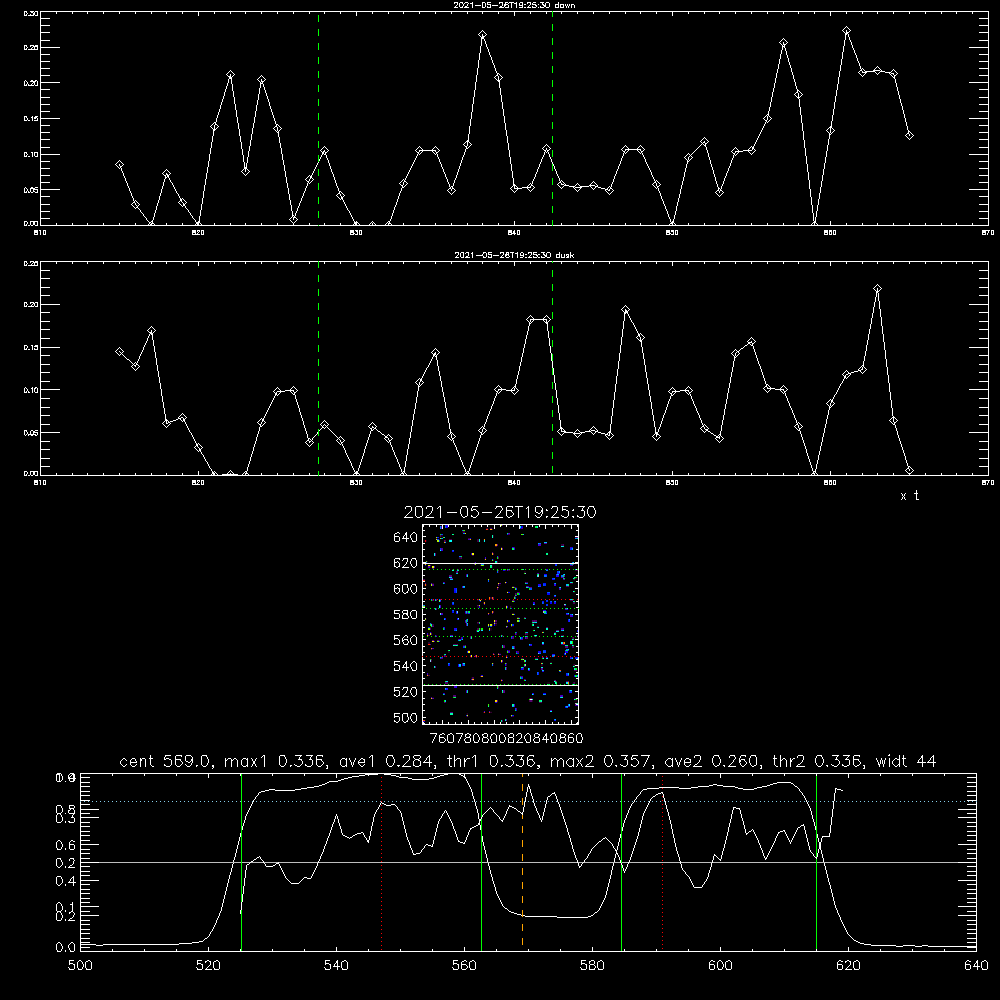This screenshot has width=1000, height=1000.
Task: Click the '0.0' label on bottom plot y-axis
Action: [x=65, y=948]
